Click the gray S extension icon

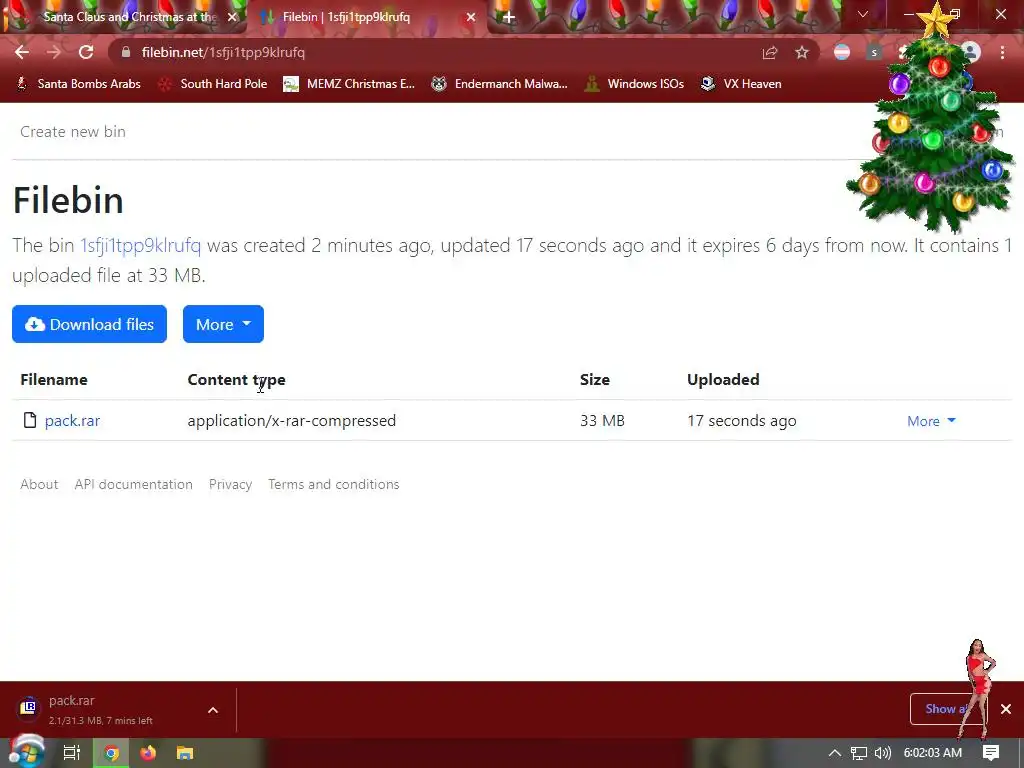874,52
